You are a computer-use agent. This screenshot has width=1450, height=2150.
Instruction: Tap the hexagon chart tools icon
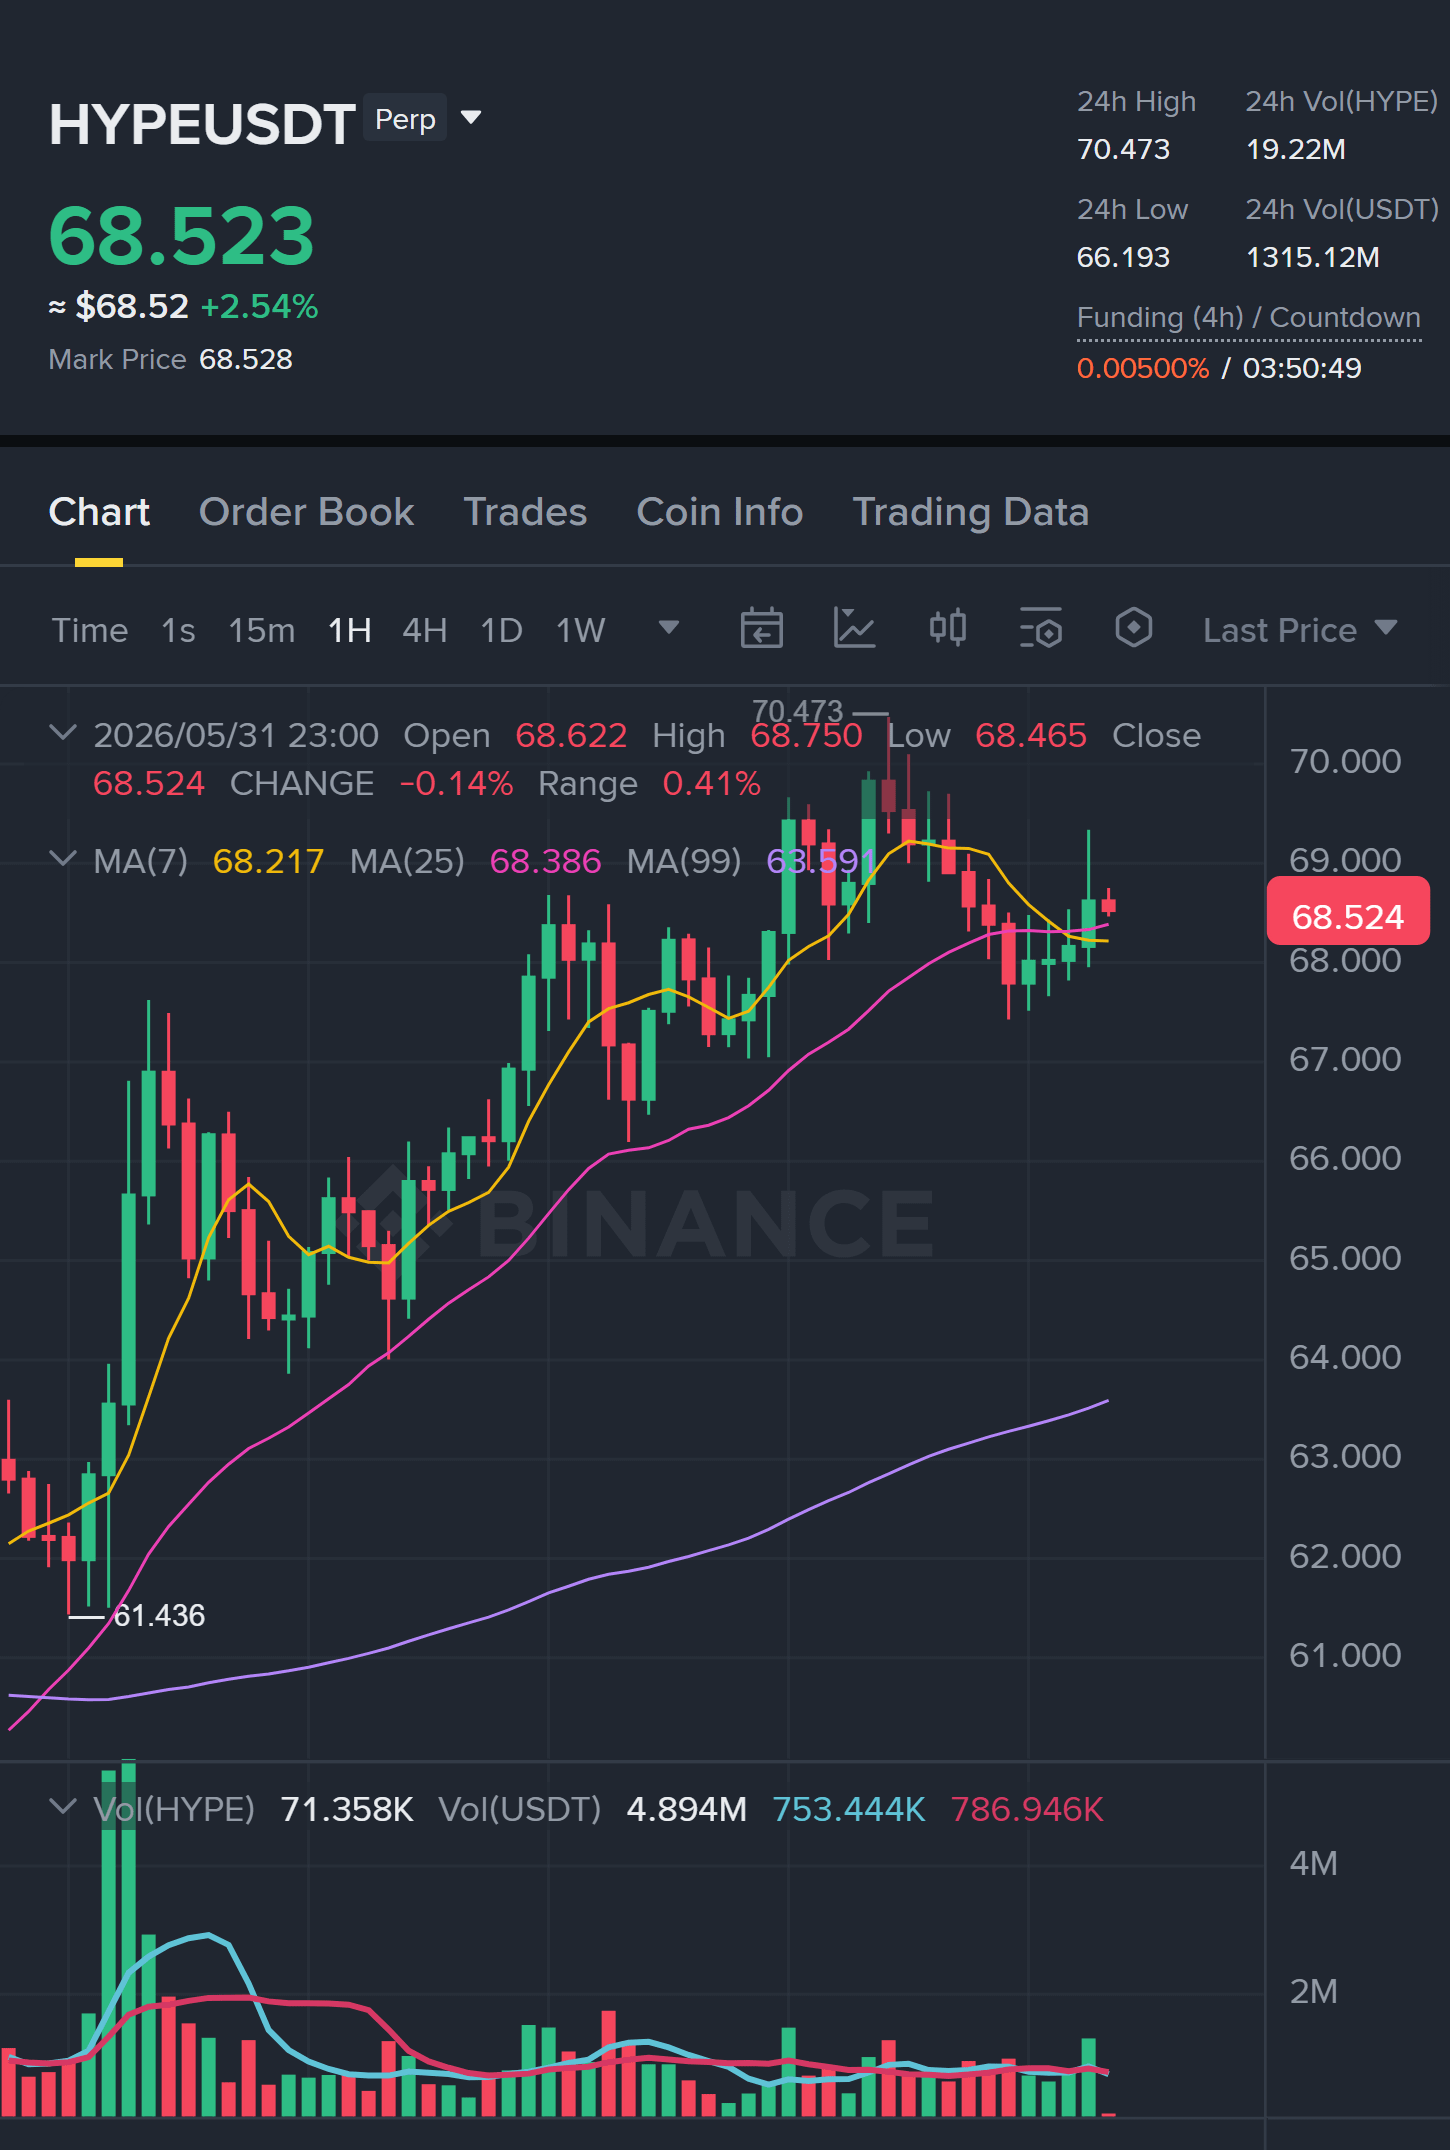point(1134,629)
